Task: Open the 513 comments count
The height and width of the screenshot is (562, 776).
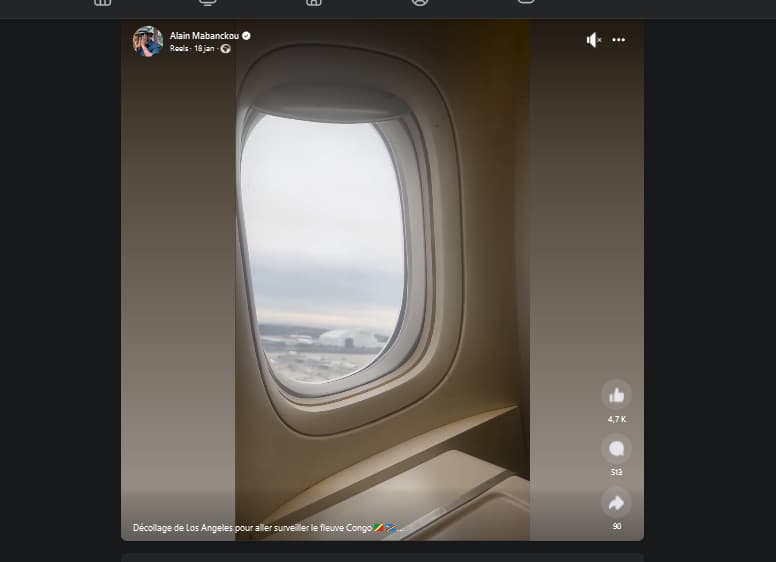Action: [x=616, y=472]
